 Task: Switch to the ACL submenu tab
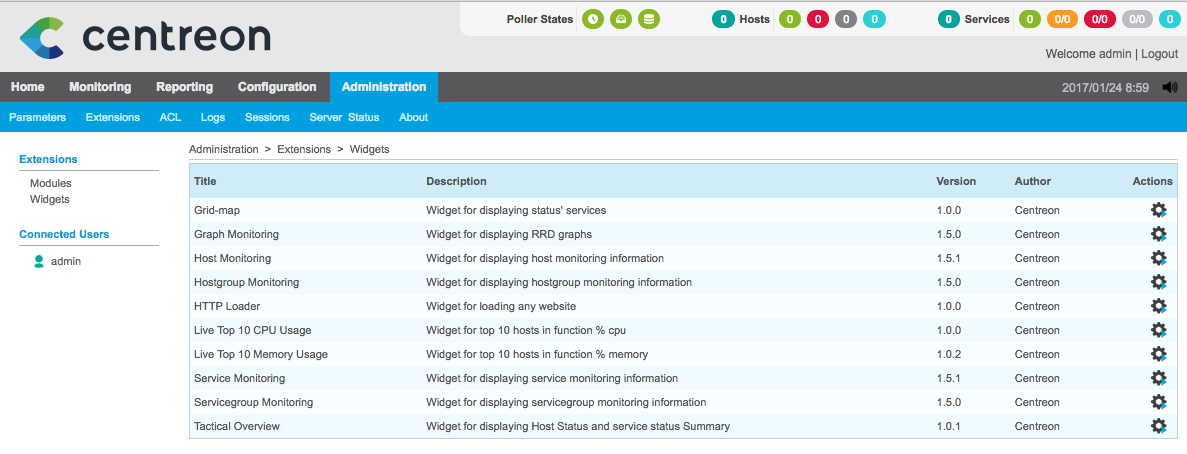pyautogui.click(x=170, y=117)
